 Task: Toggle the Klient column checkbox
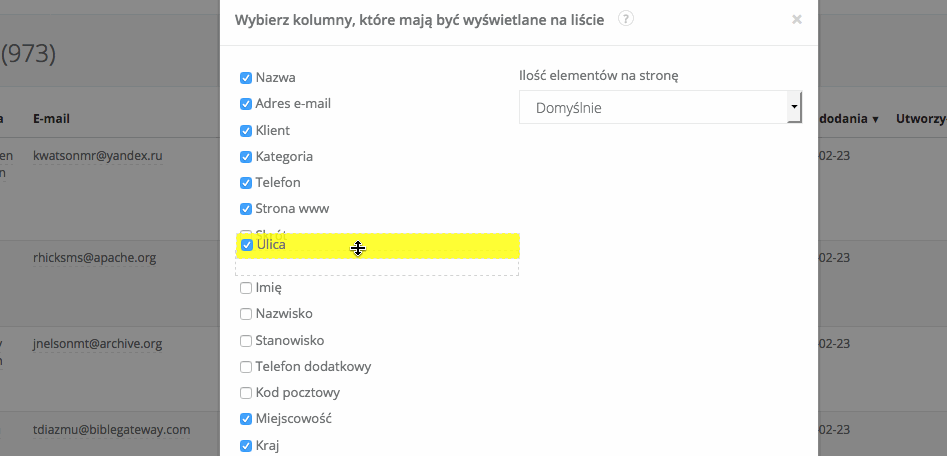246,130
